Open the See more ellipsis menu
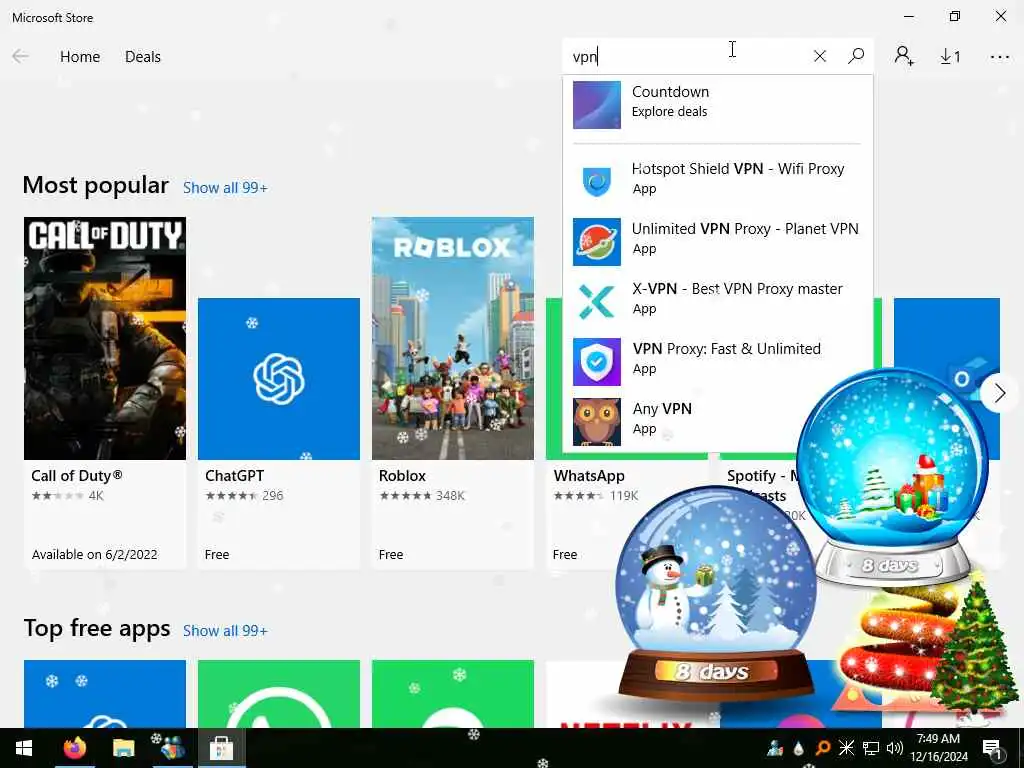The width and height of the screenshot is (1024, 768). [1000, 57]
